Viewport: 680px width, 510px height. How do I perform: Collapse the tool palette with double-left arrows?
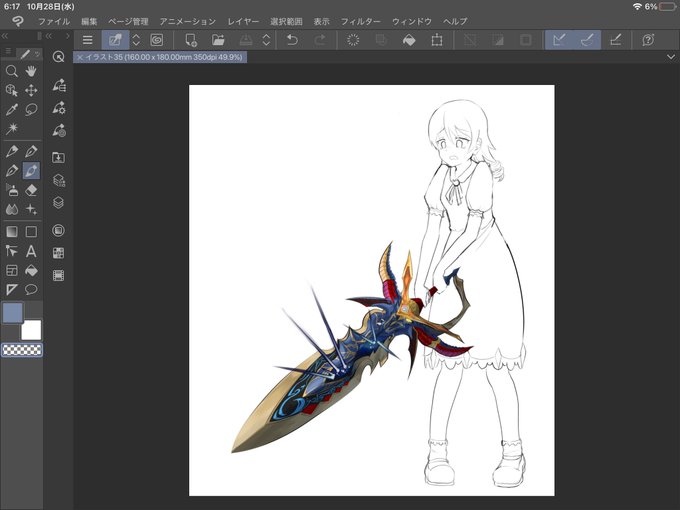click(x=5, y=36)
